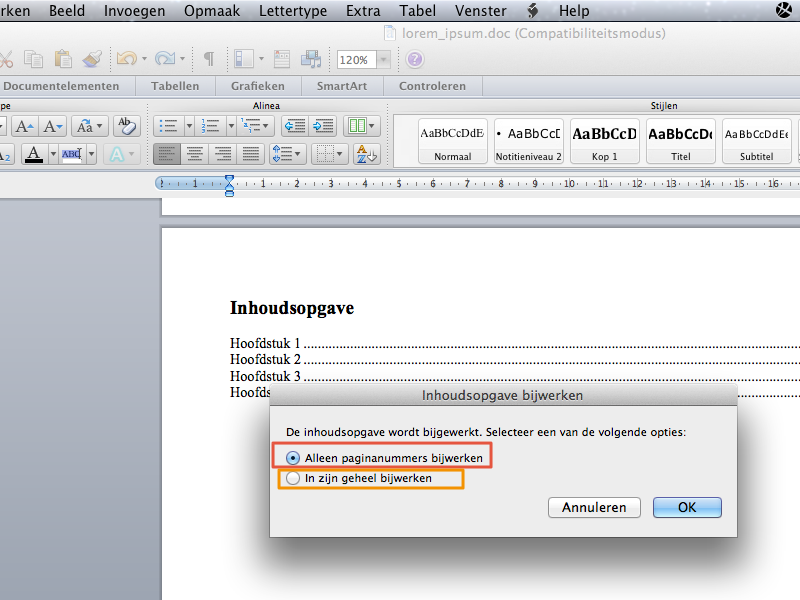This screenshot has width=800, height=600.
Task: Align text to the right
Action: [x=223, y=154]
